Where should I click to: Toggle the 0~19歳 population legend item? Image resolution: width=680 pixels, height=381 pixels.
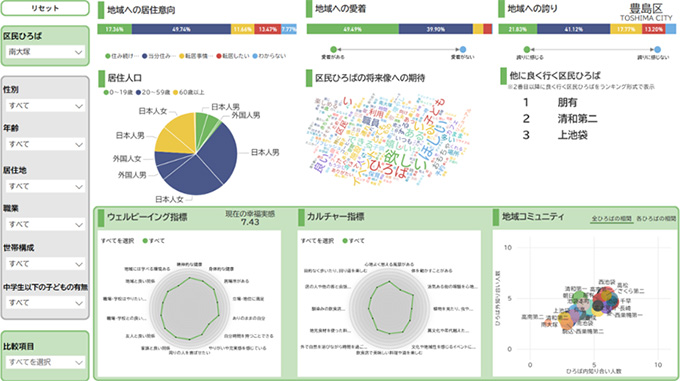pos(118,92)
